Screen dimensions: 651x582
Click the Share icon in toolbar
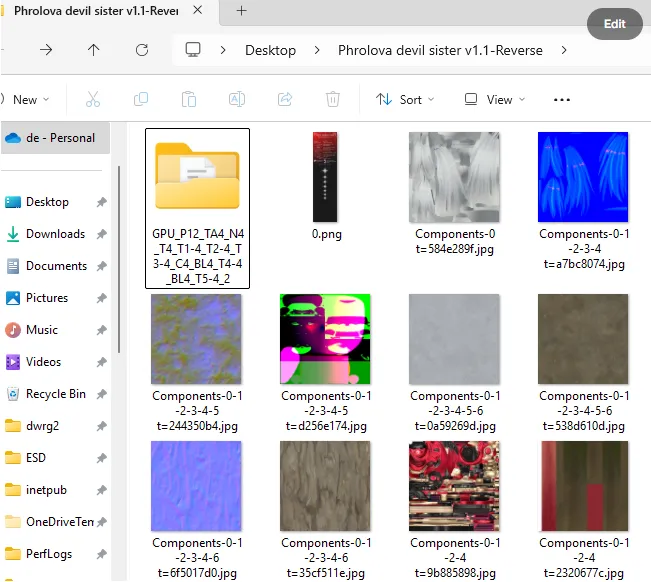pos(285,100)
